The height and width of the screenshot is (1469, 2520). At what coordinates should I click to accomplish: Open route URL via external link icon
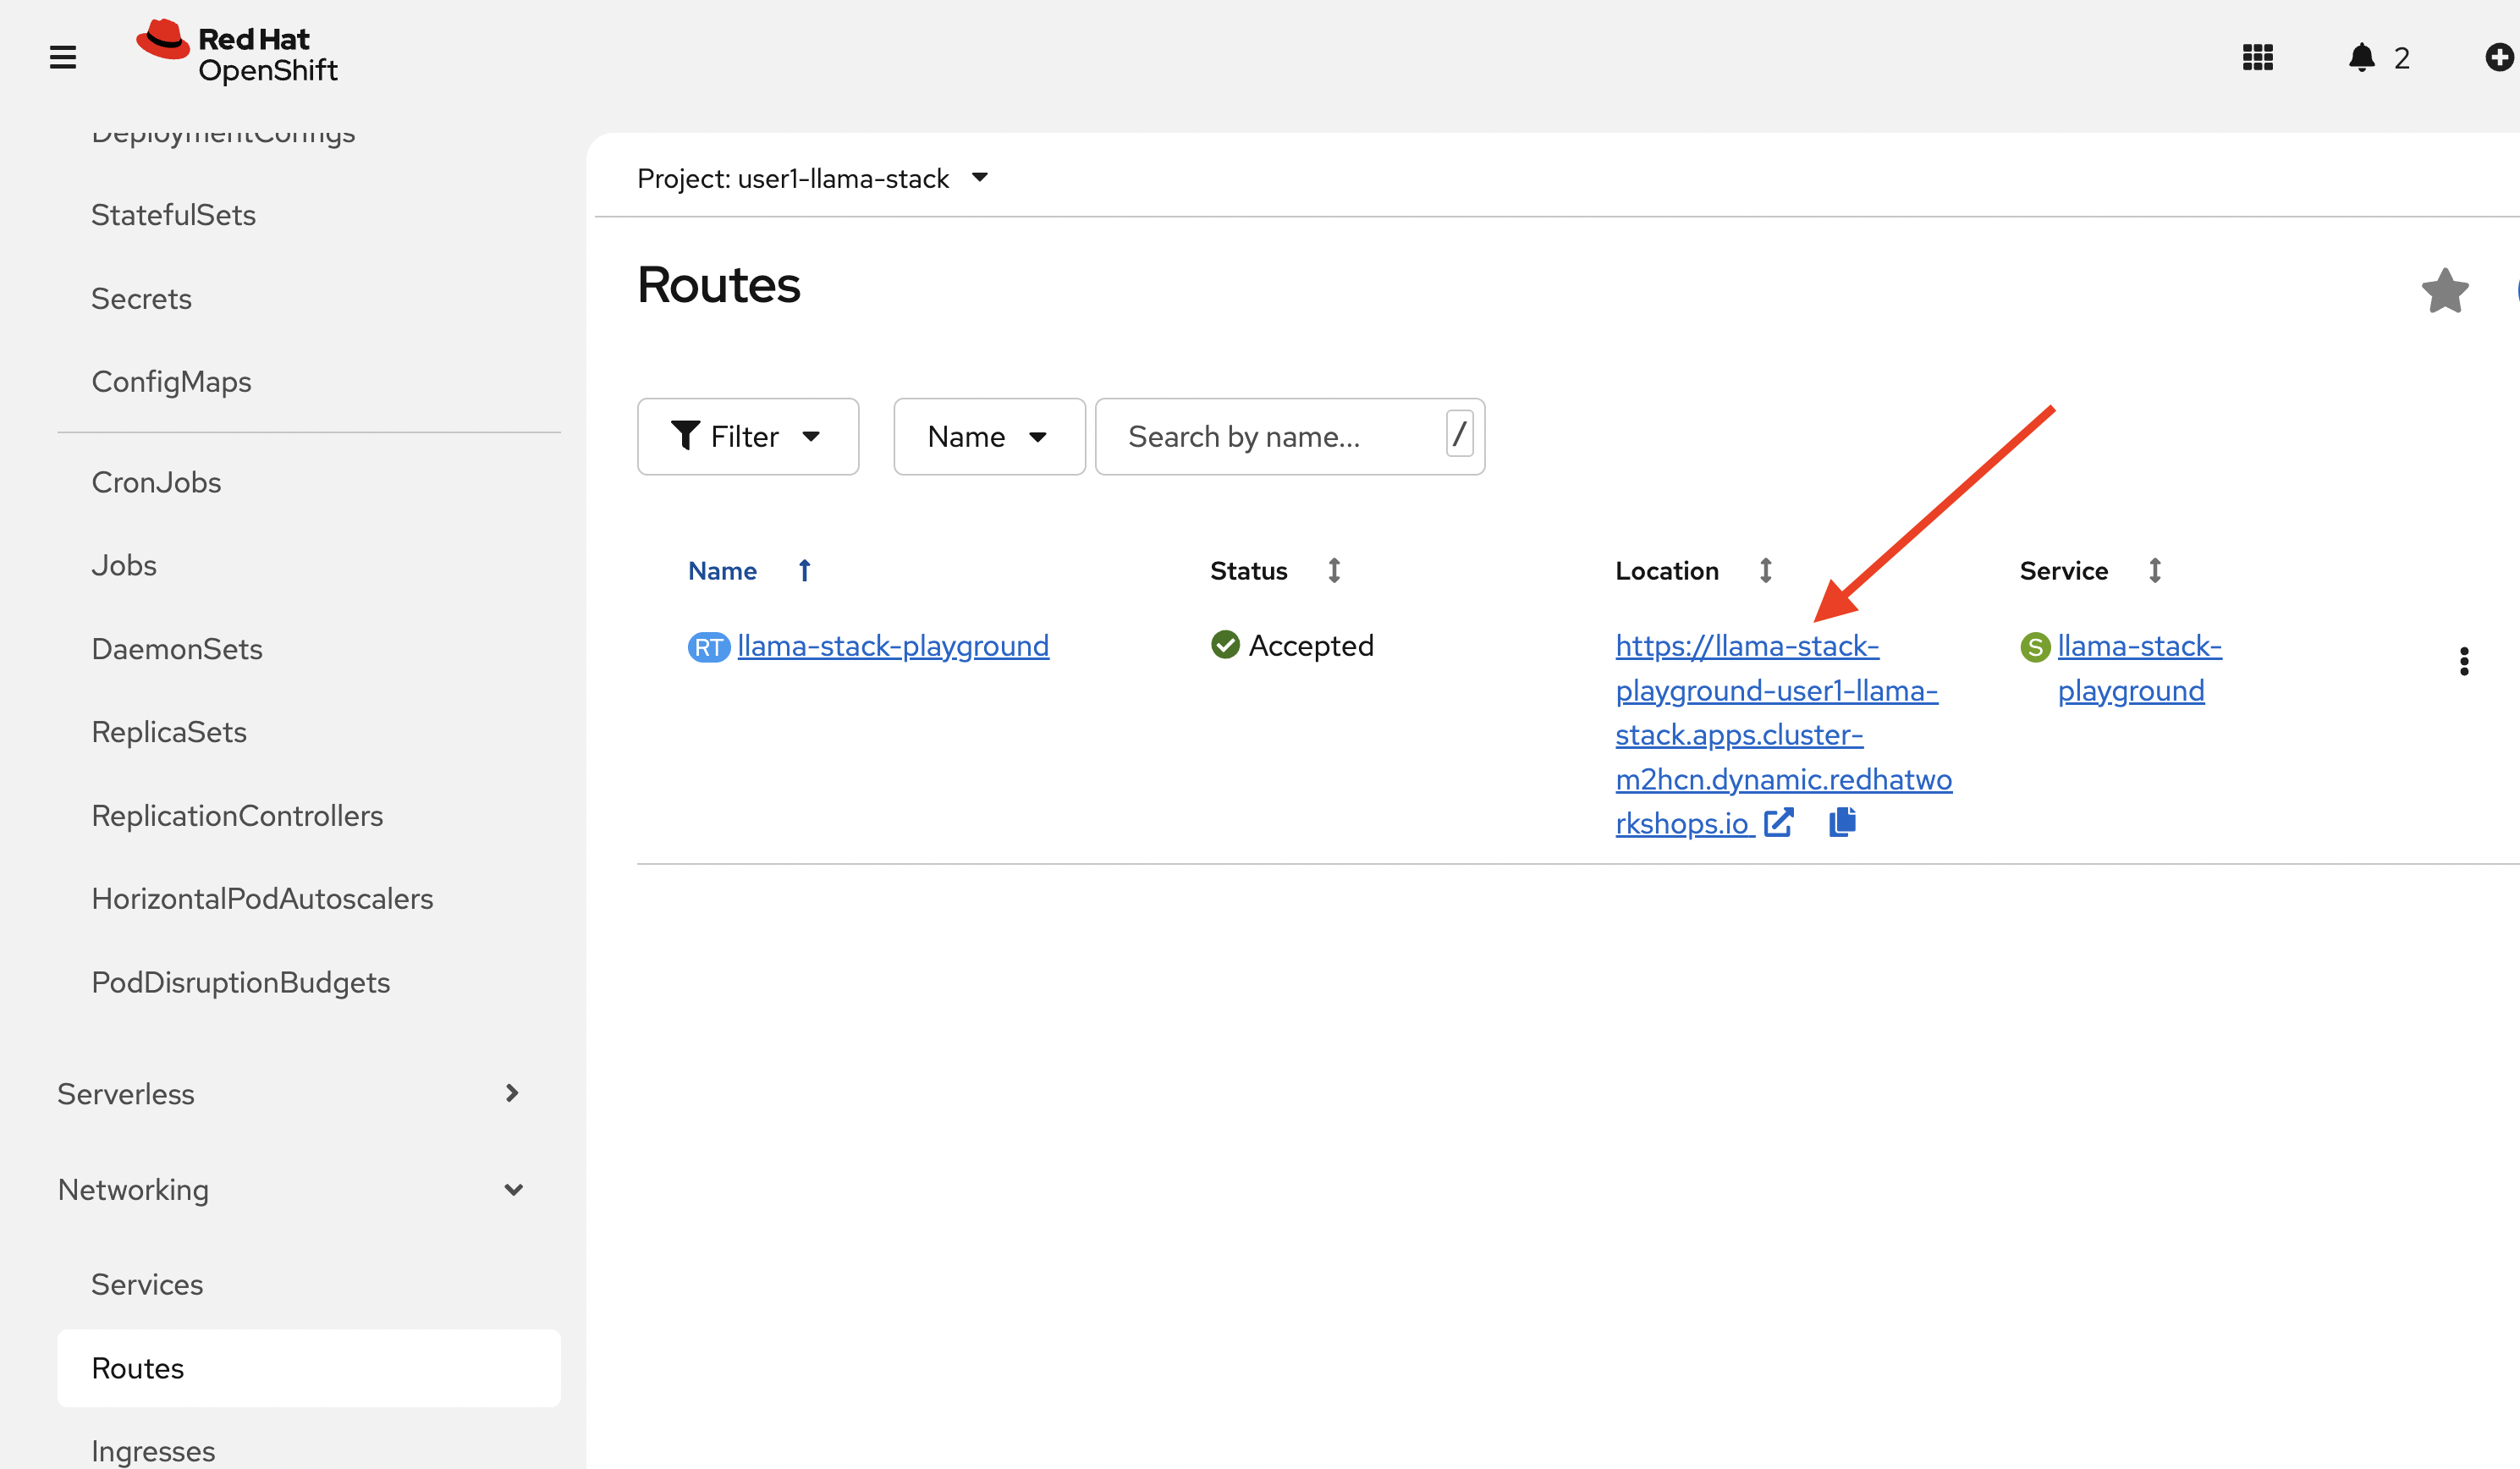pyautogui.click(x=1778, y=823)
